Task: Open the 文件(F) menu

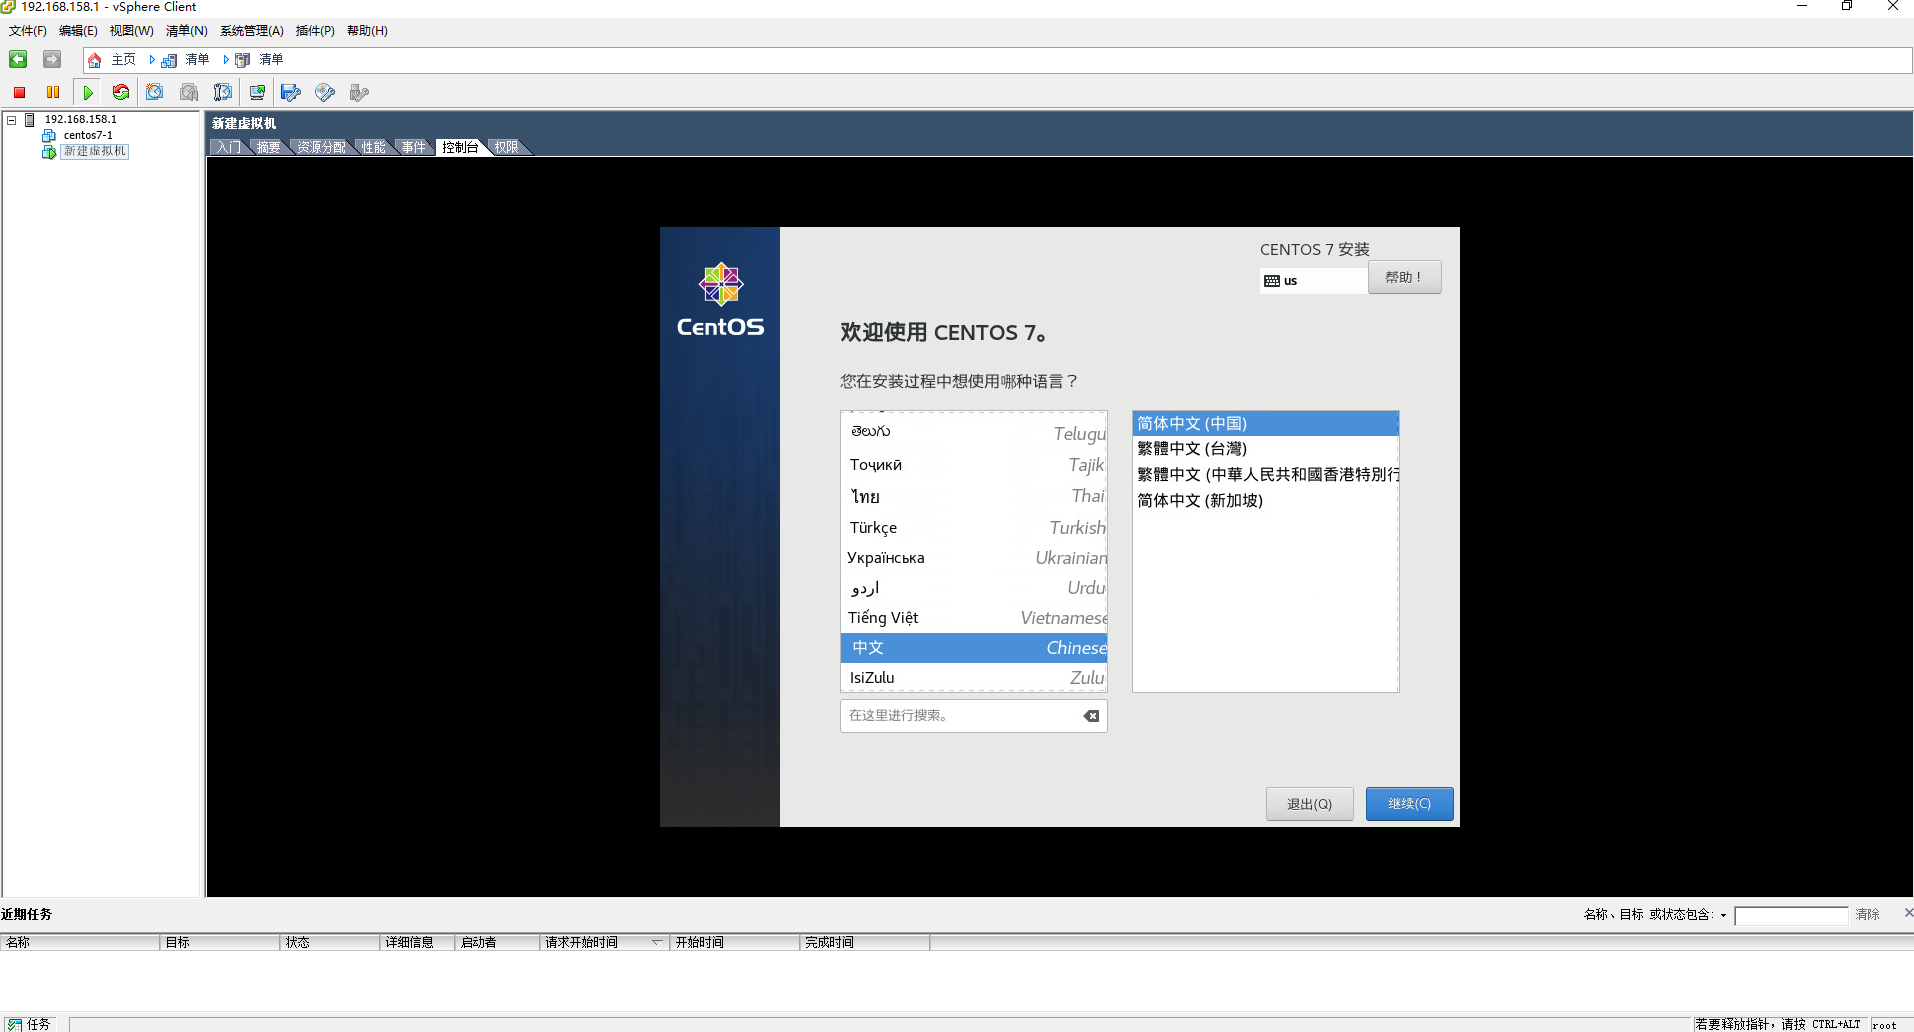Action: click(x=28, y=31)
